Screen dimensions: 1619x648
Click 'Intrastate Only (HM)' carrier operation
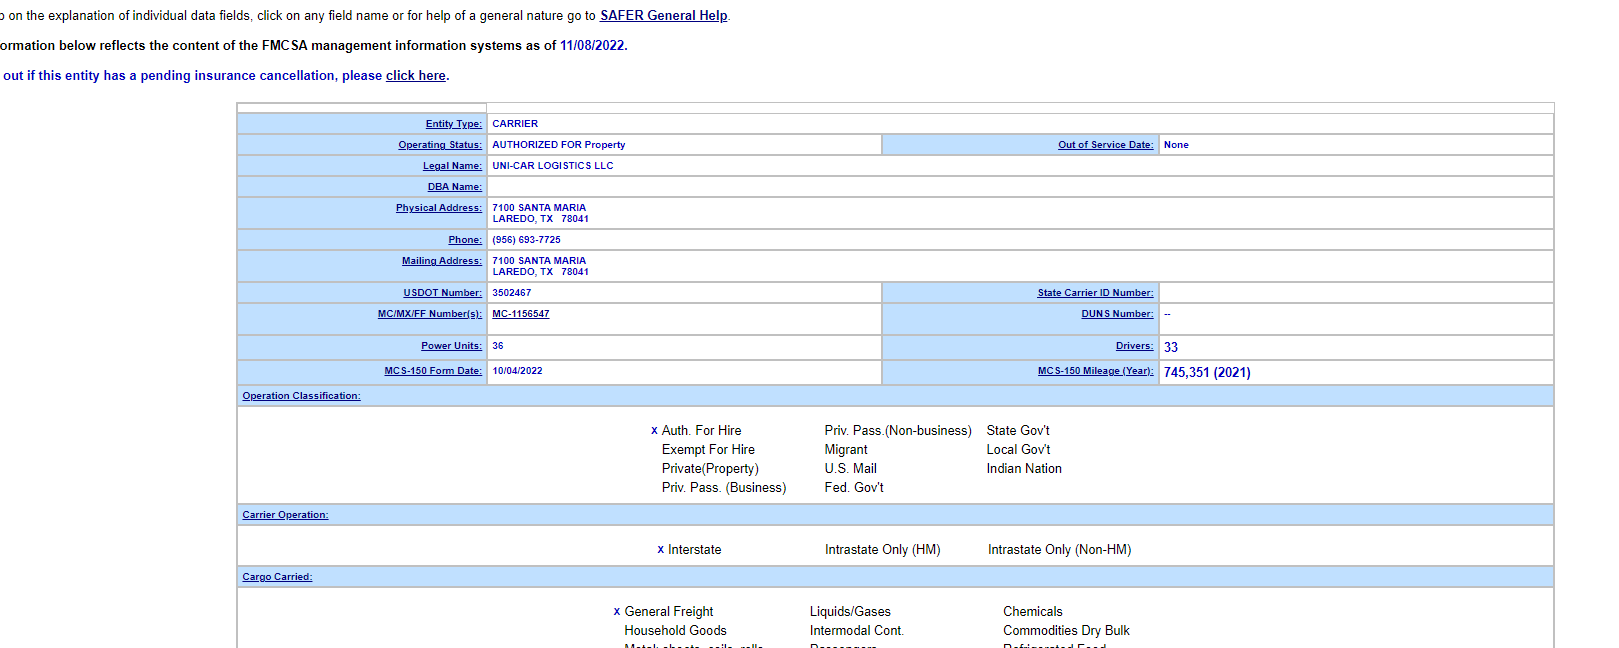tap(882, 550)
